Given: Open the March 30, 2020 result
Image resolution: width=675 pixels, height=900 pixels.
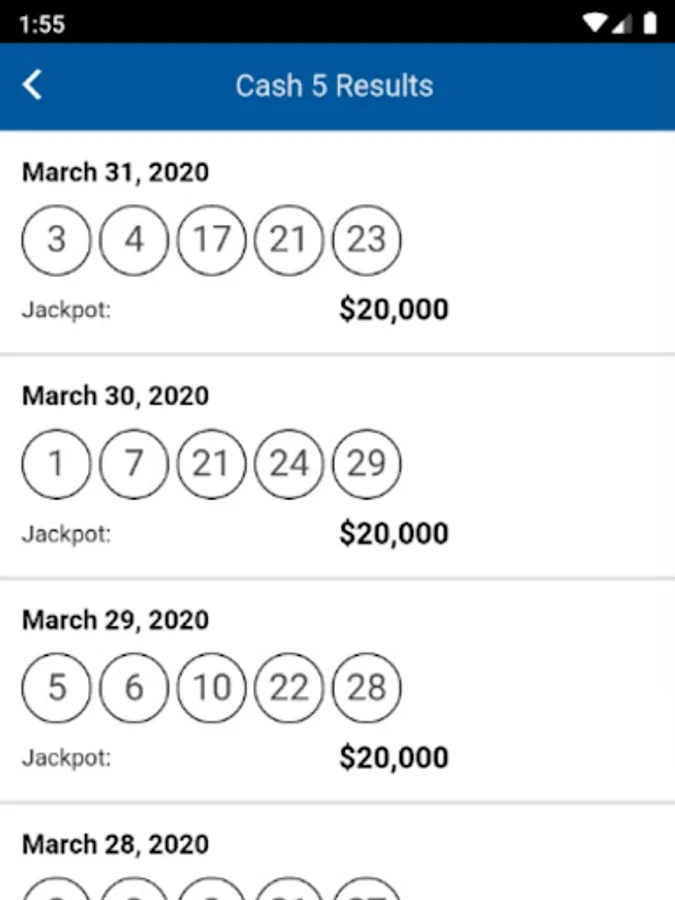Looking at the screenshot, I should (116, 396).
